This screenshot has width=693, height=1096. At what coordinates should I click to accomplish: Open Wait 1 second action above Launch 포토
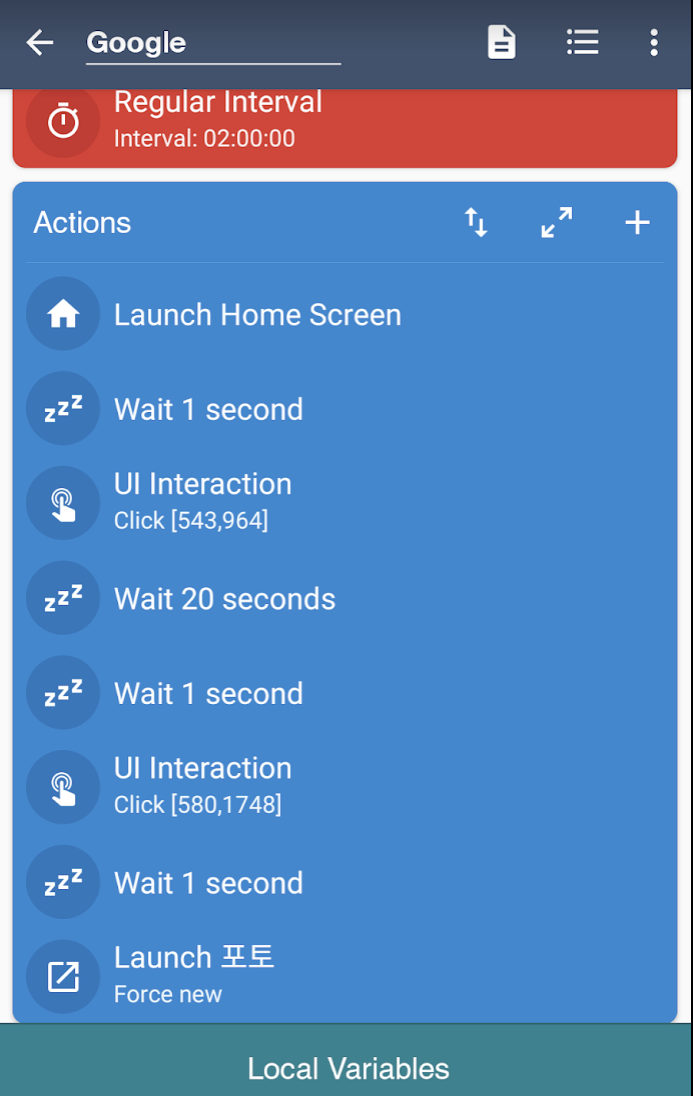pos(345,883)
